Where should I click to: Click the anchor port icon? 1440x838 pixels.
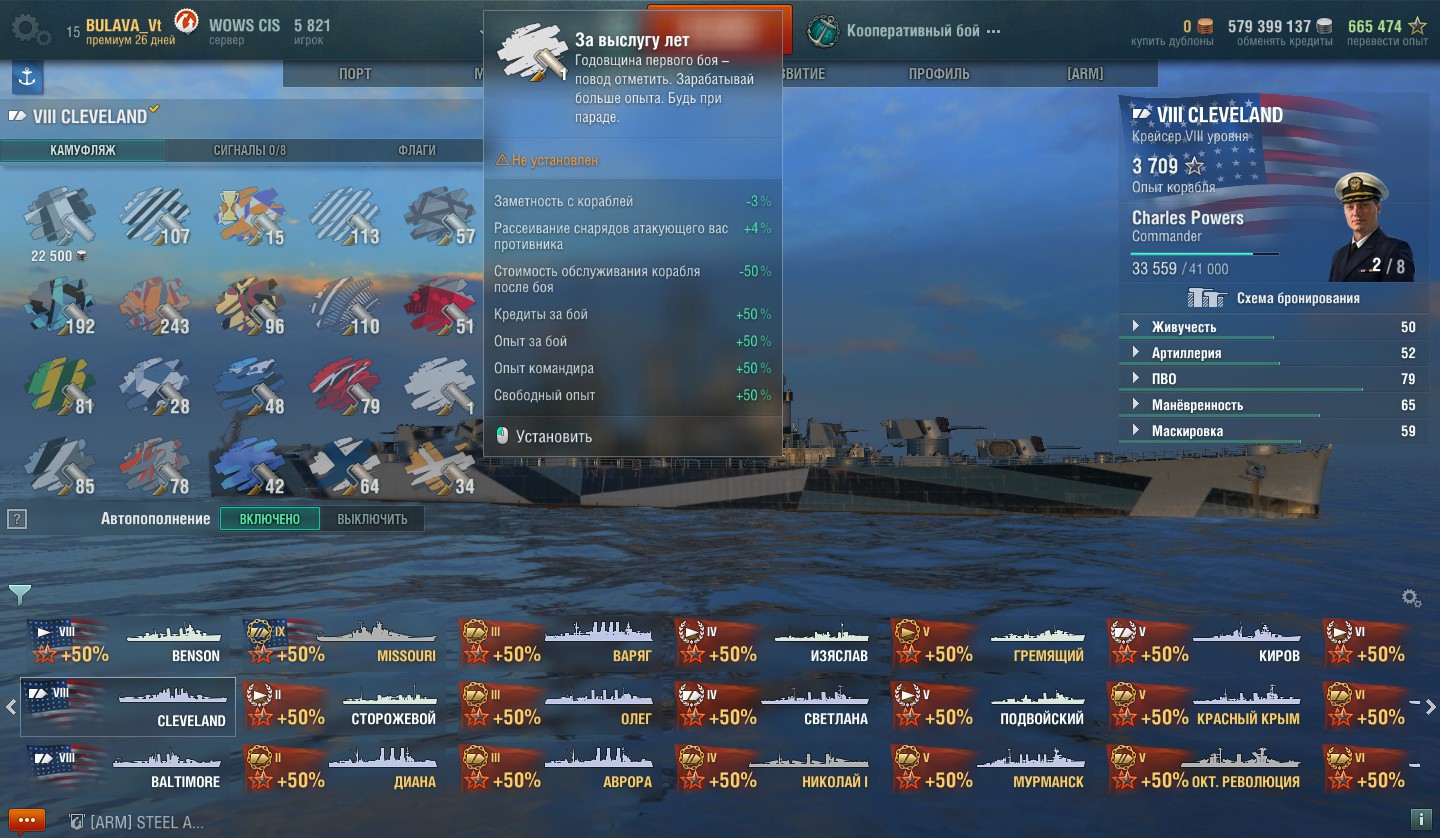pyautogui.click(x=27, y=77)
